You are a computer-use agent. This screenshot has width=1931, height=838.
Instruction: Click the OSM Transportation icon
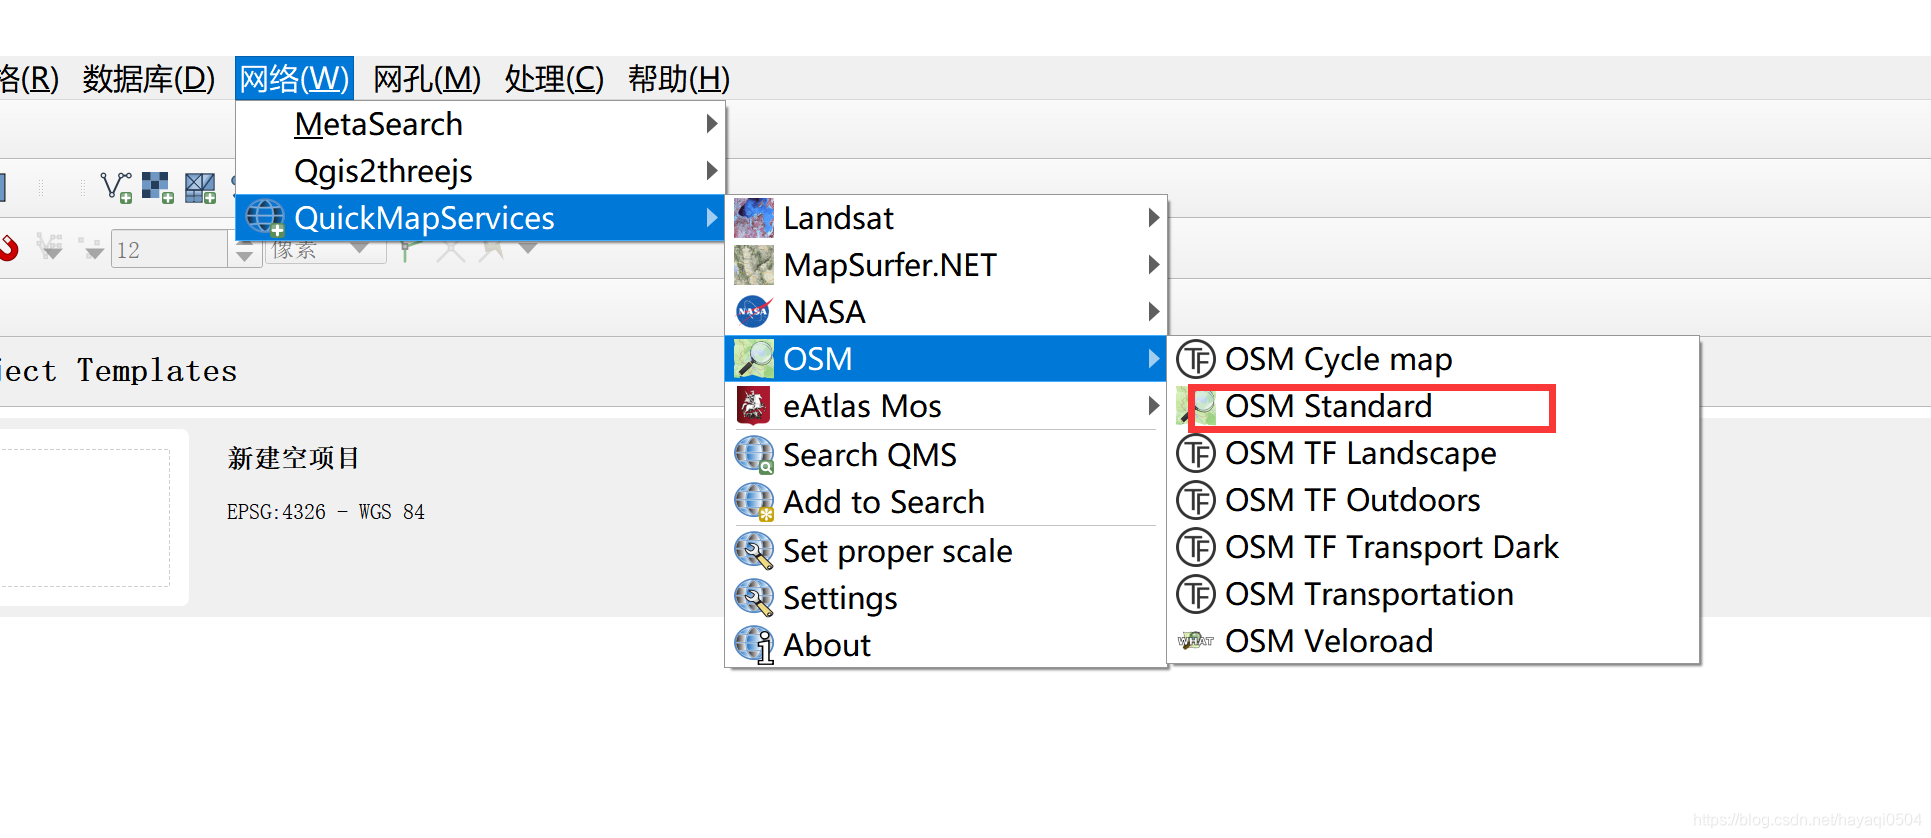point(1196,594)
